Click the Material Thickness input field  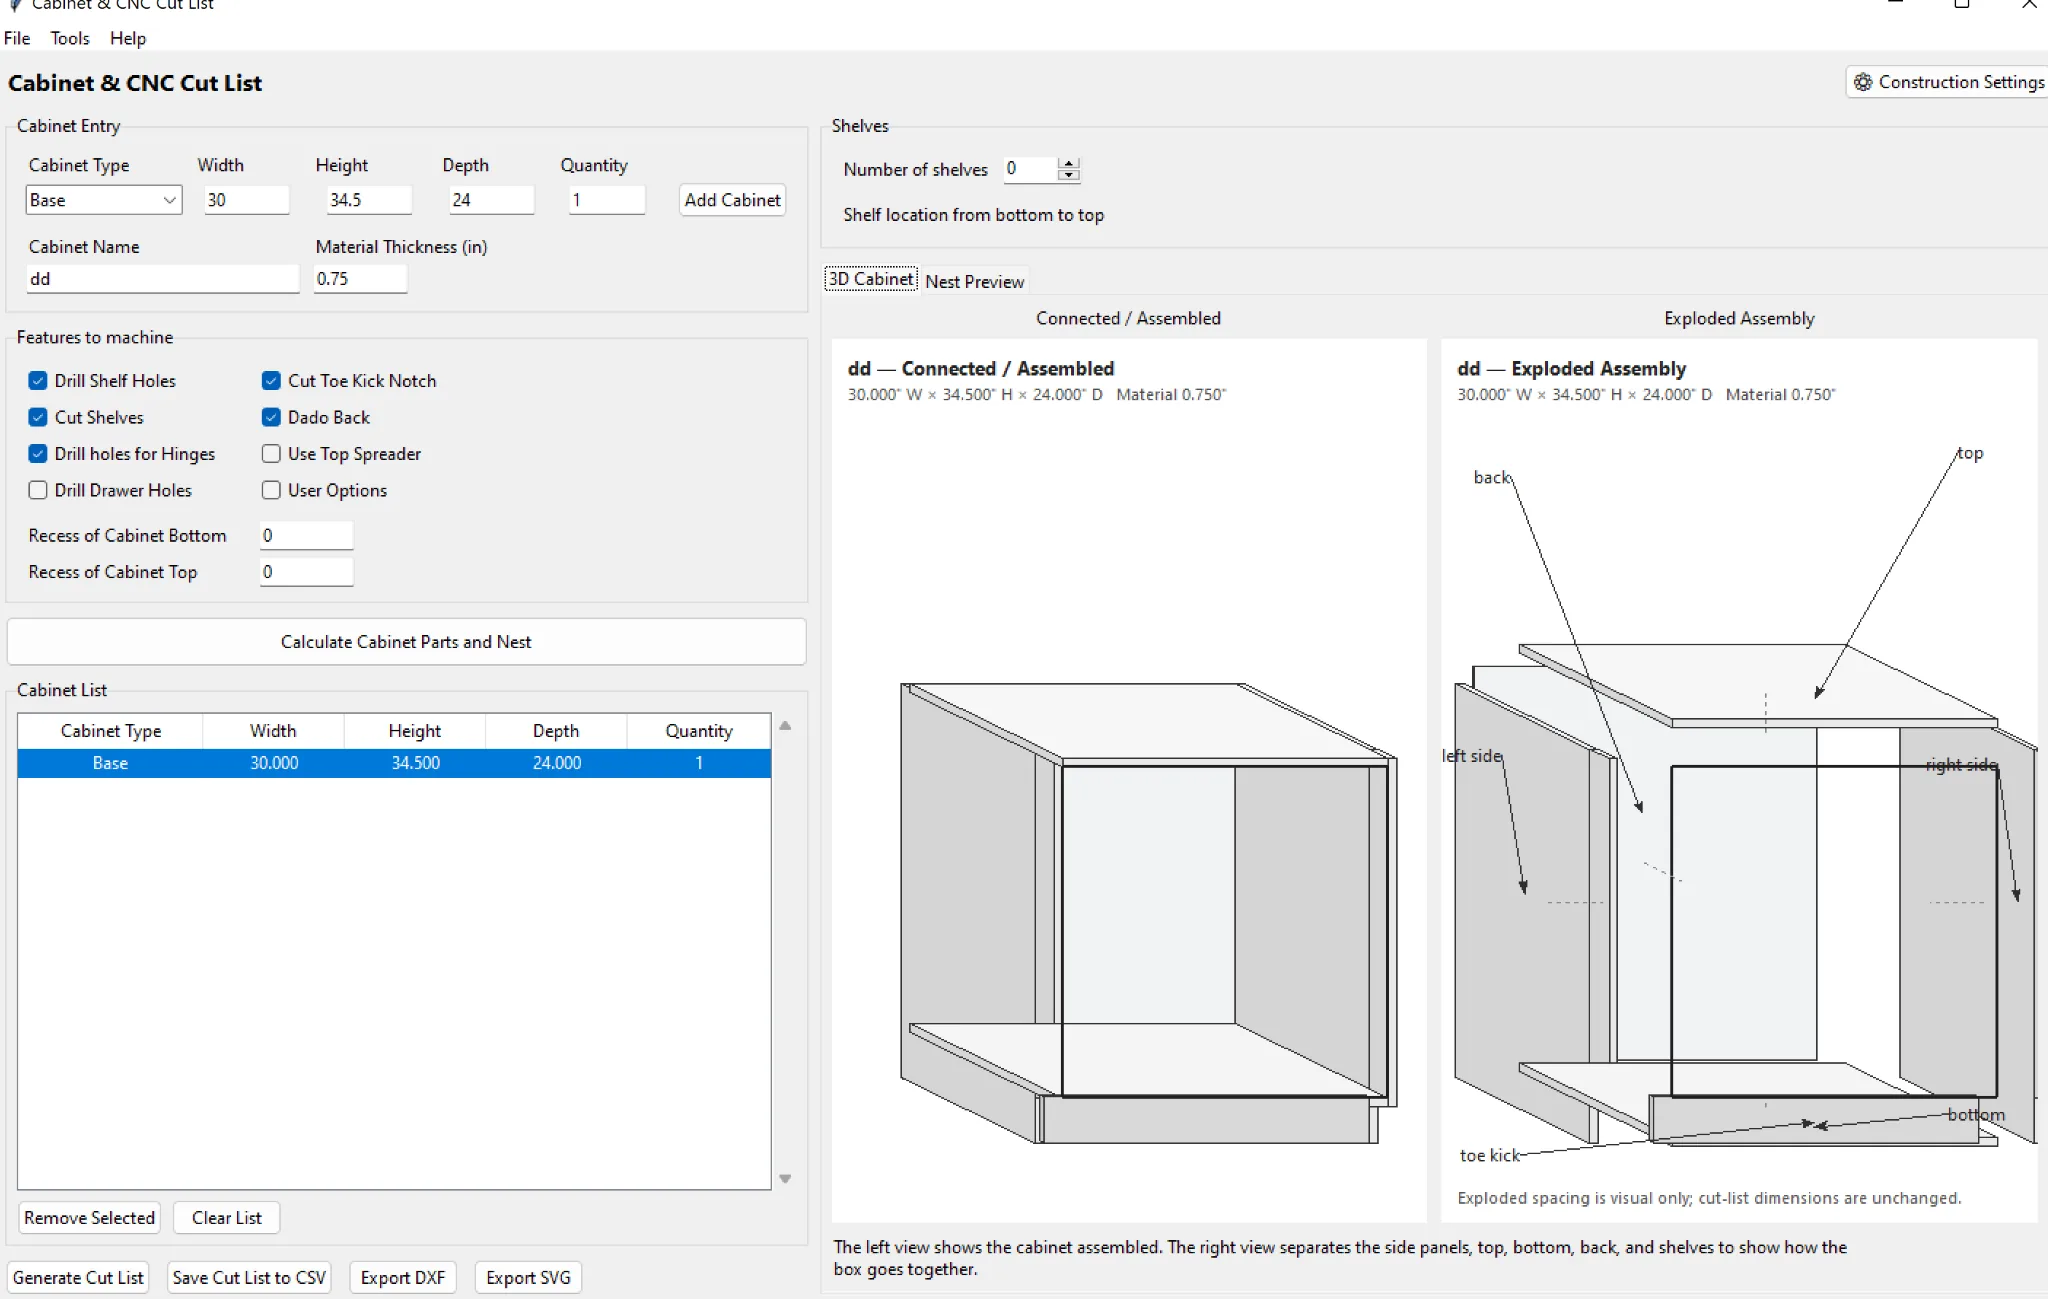[x=360, y=279]
